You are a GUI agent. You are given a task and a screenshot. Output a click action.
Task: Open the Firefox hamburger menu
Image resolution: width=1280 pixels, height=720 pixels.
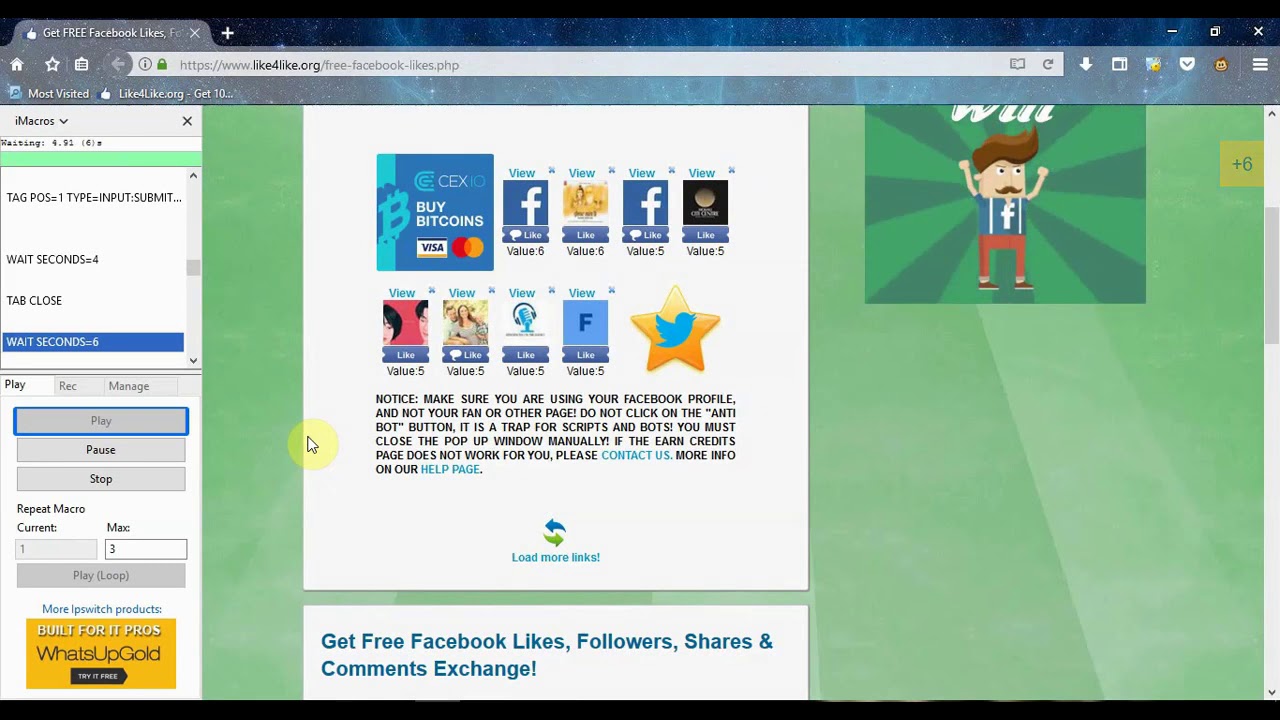[1260, 64]
